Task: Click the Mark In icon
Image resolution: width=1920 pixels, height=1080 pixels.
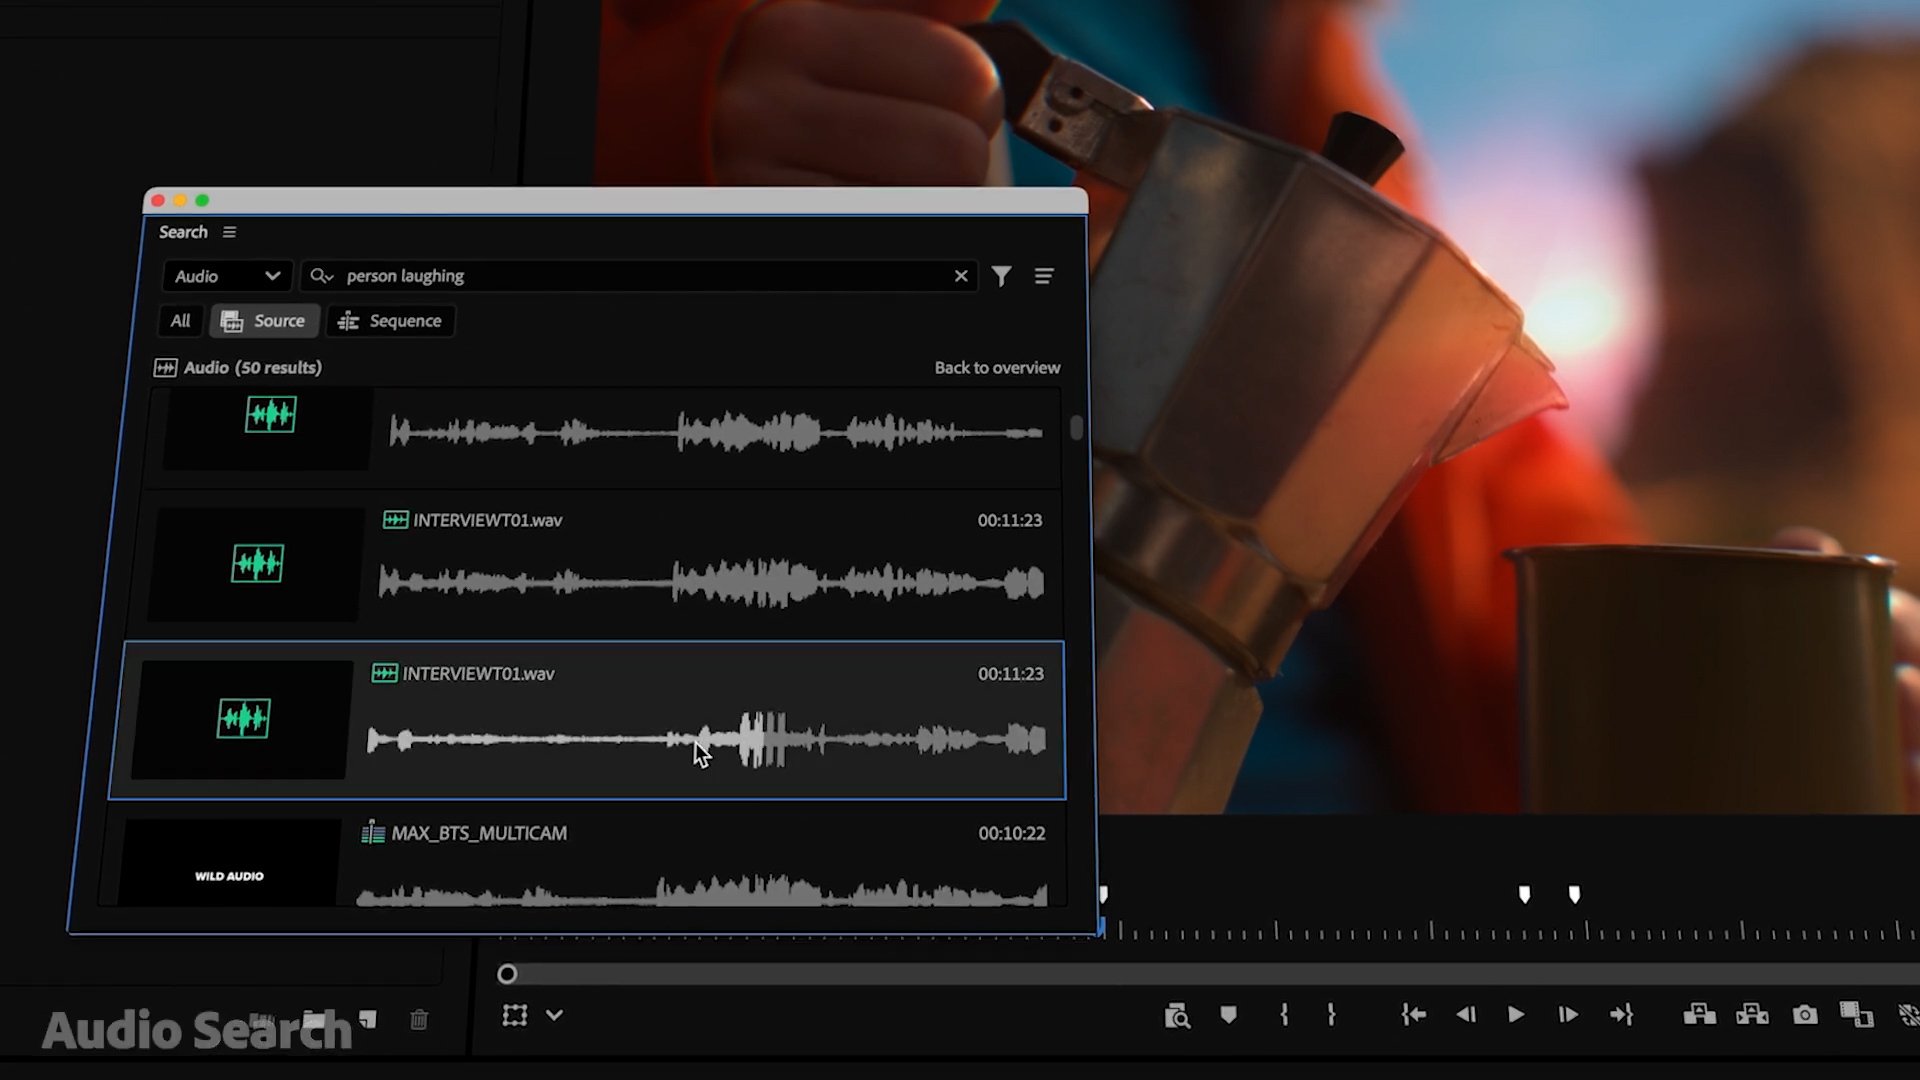Action: (x=1285, y=1015)
